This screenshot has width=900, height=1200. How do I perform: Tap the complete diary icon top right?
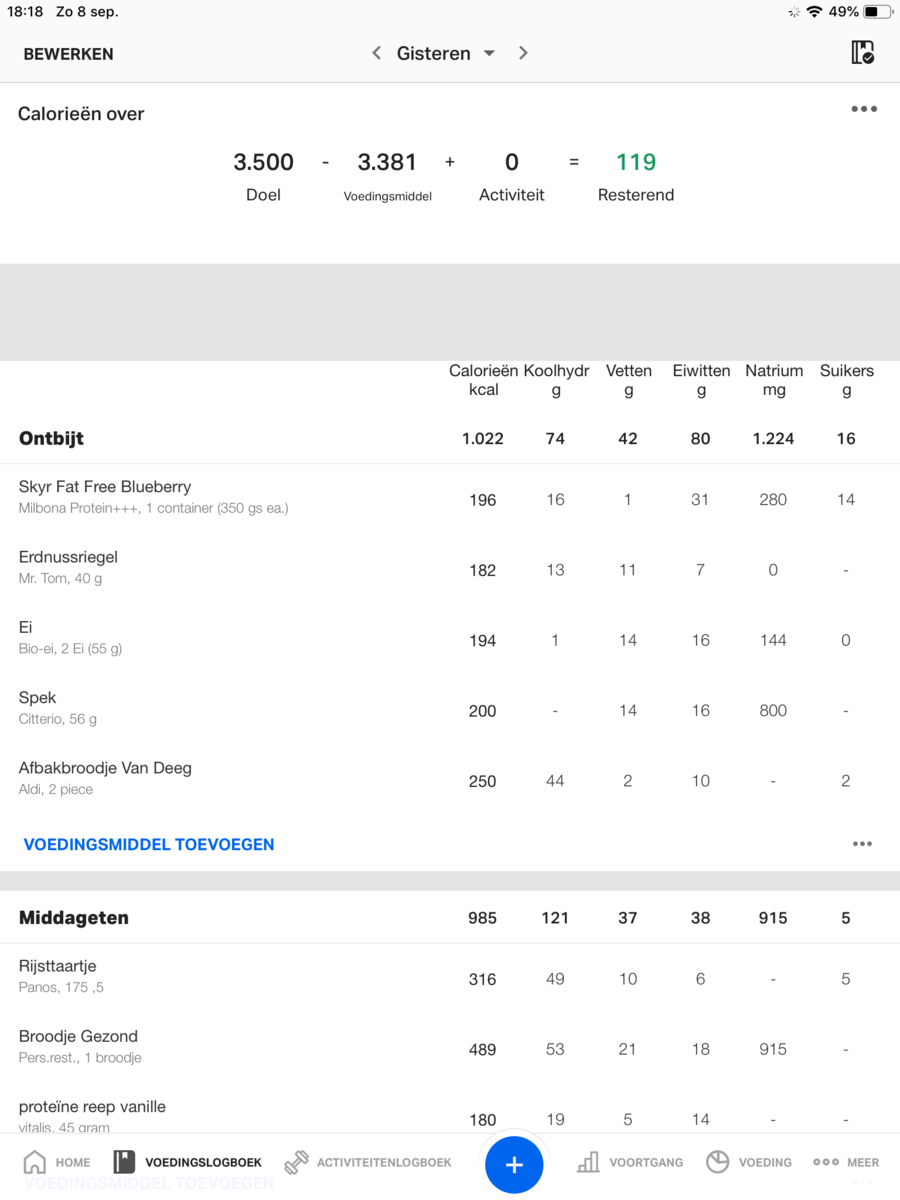[x=862, y=53]
